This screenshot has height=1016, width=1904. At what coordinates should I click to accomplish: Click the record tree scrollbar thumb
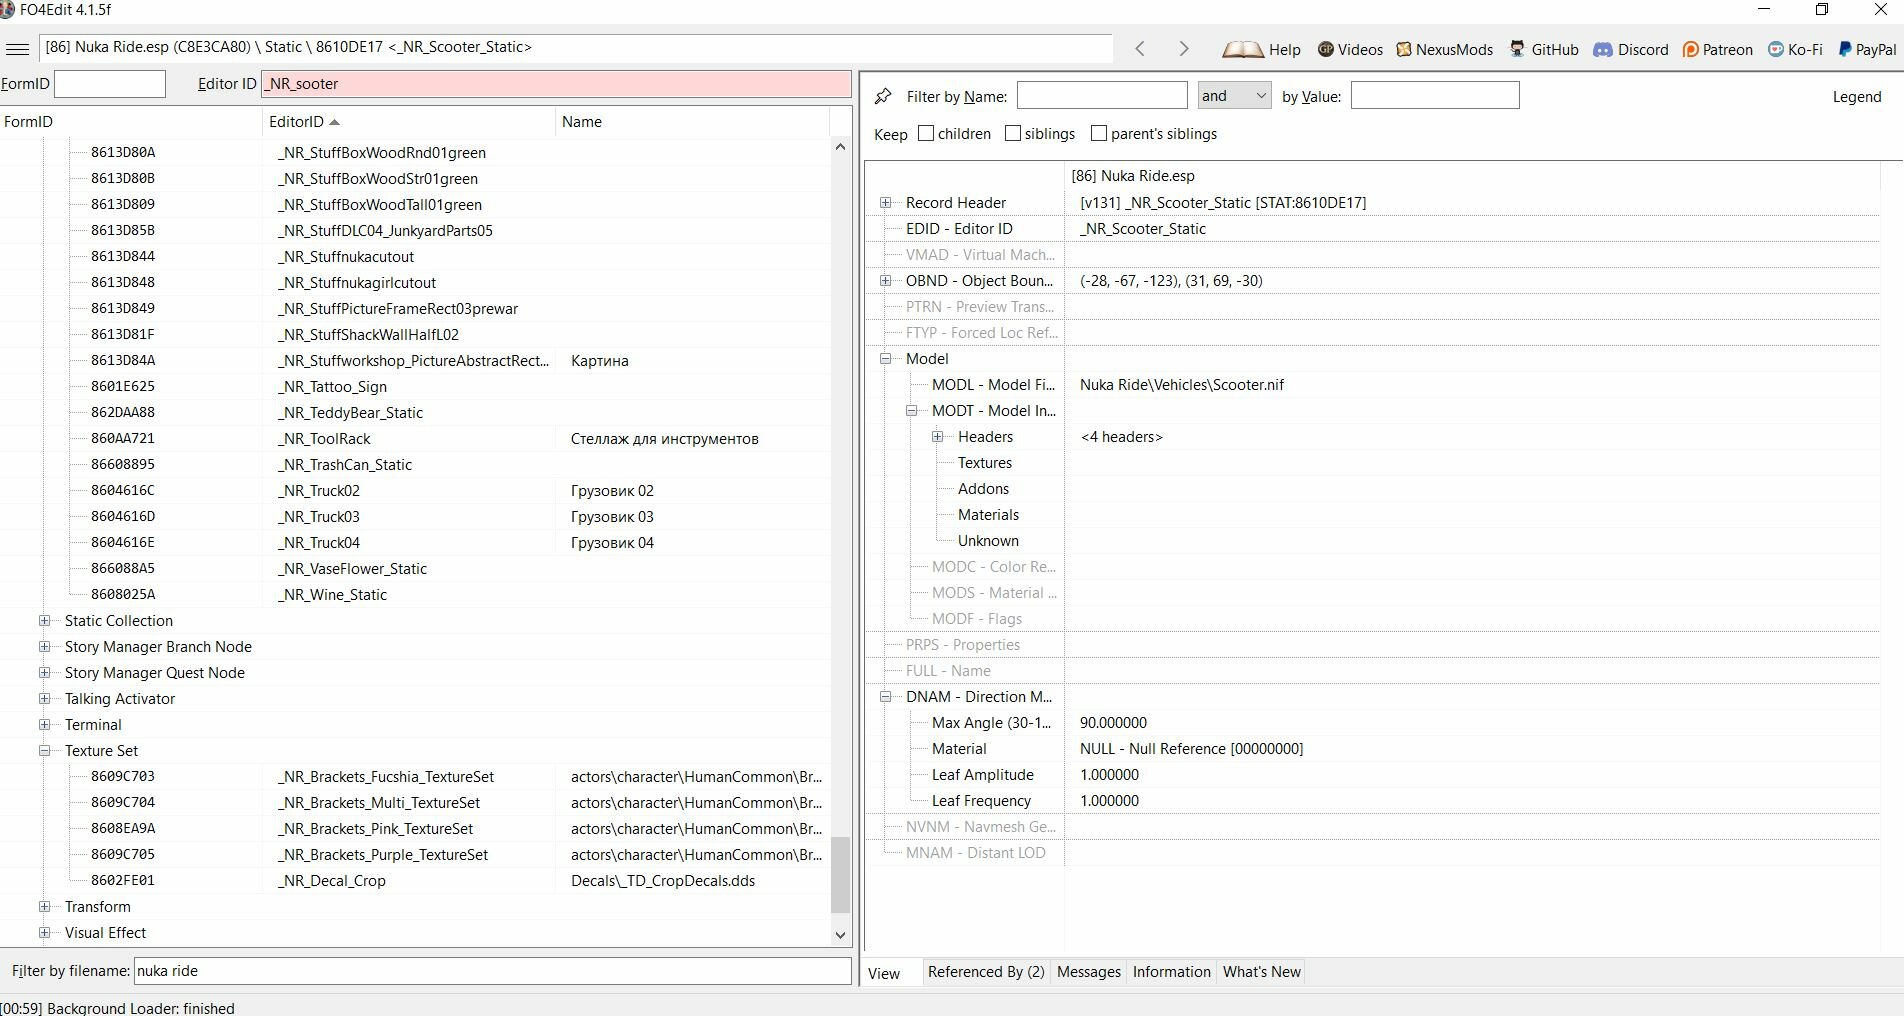click(840, 875)
